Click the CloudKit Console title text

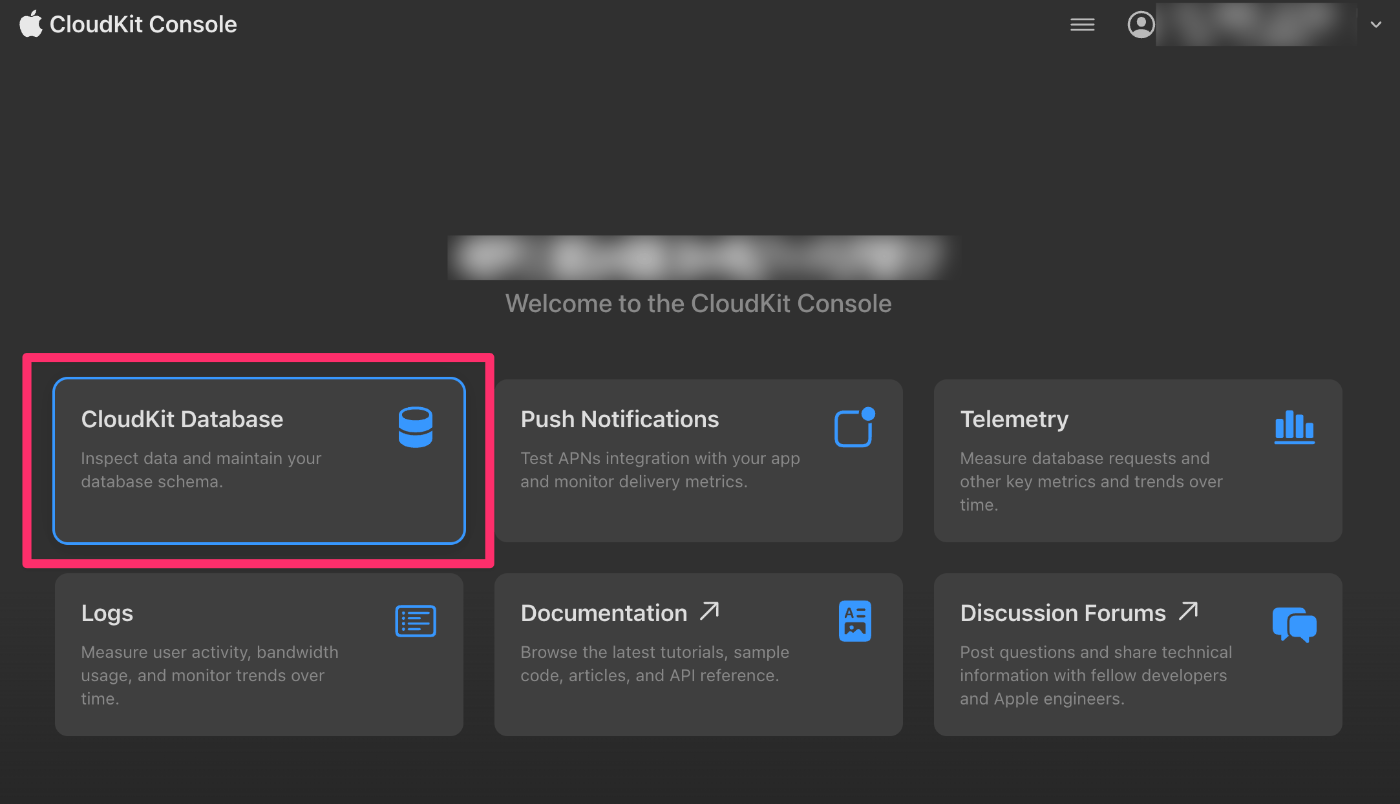pyautogui.click(x=143, y=25)
